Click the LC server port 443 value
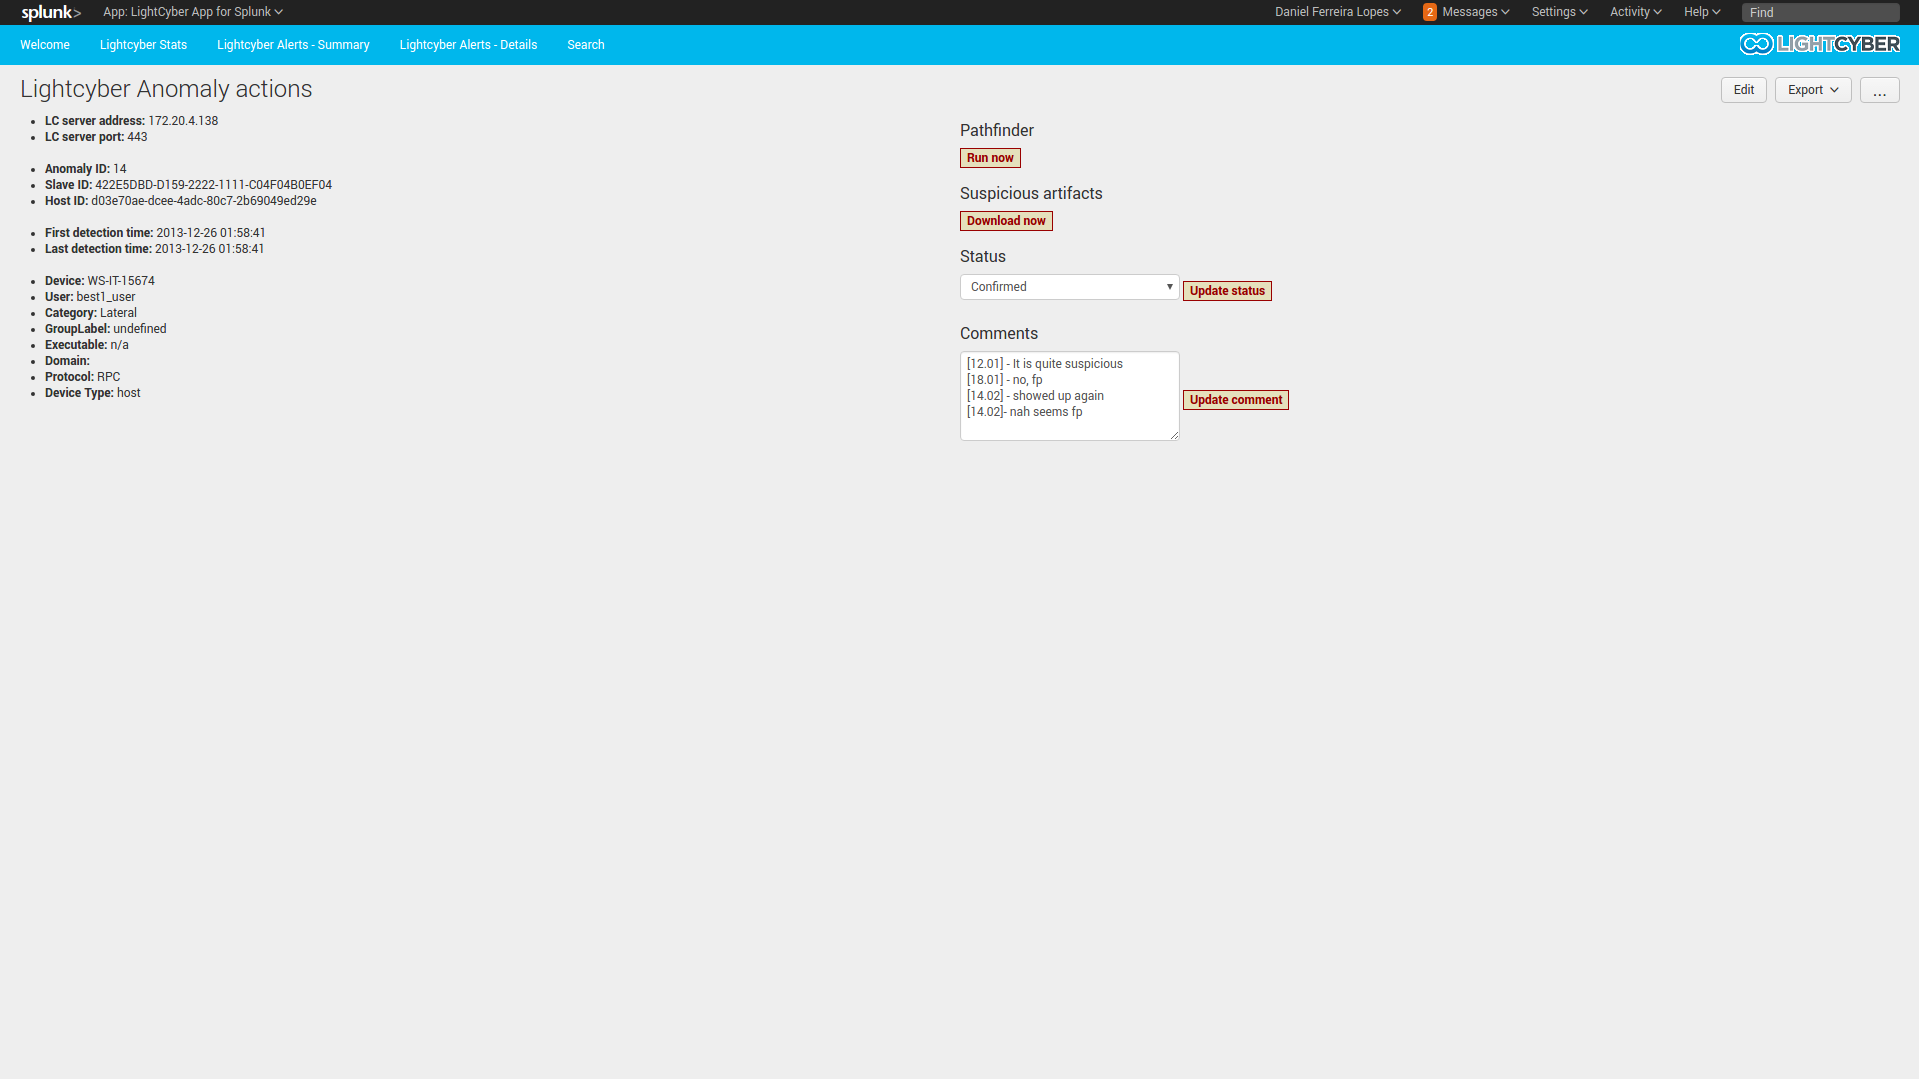Viewport: 1919px width, 1079px height. coord(137,137)
